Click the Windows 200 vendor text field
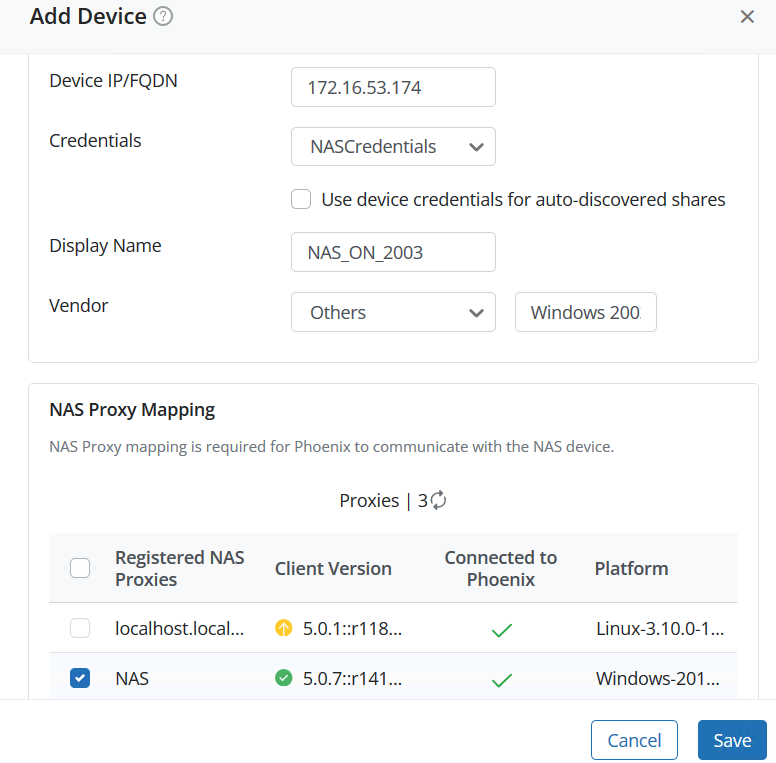Viewport: 776px width, 763px height. tap(585, 312)
